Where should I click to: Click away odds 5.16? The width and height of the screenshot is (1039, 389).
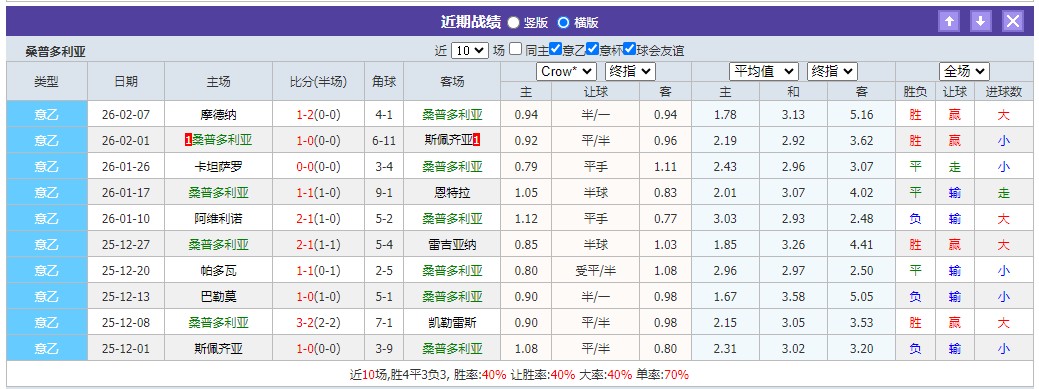click(861, 115)
